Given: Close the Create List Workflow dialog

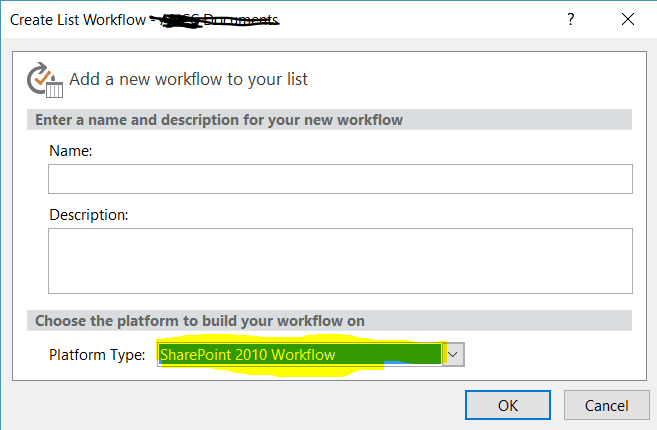Looking at the screenshot, I should click(x=628, y=19).
